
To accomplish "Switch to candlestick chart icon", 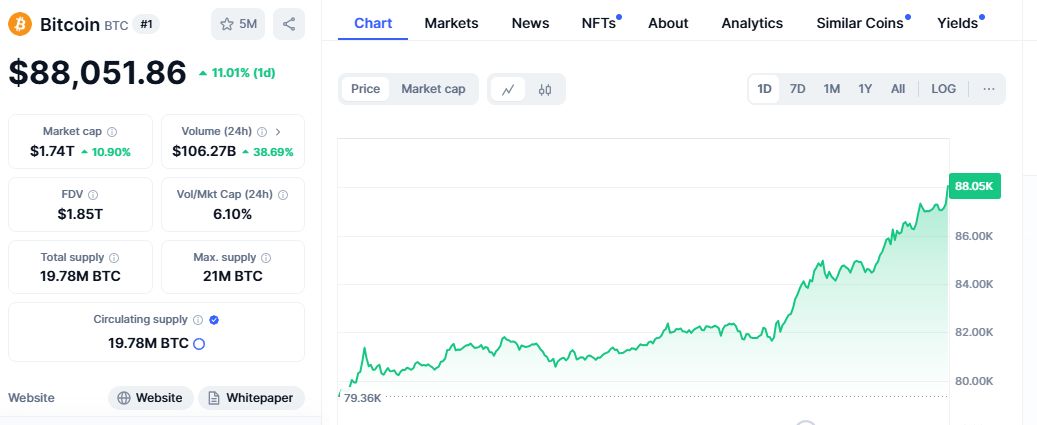I will point(545,89).
